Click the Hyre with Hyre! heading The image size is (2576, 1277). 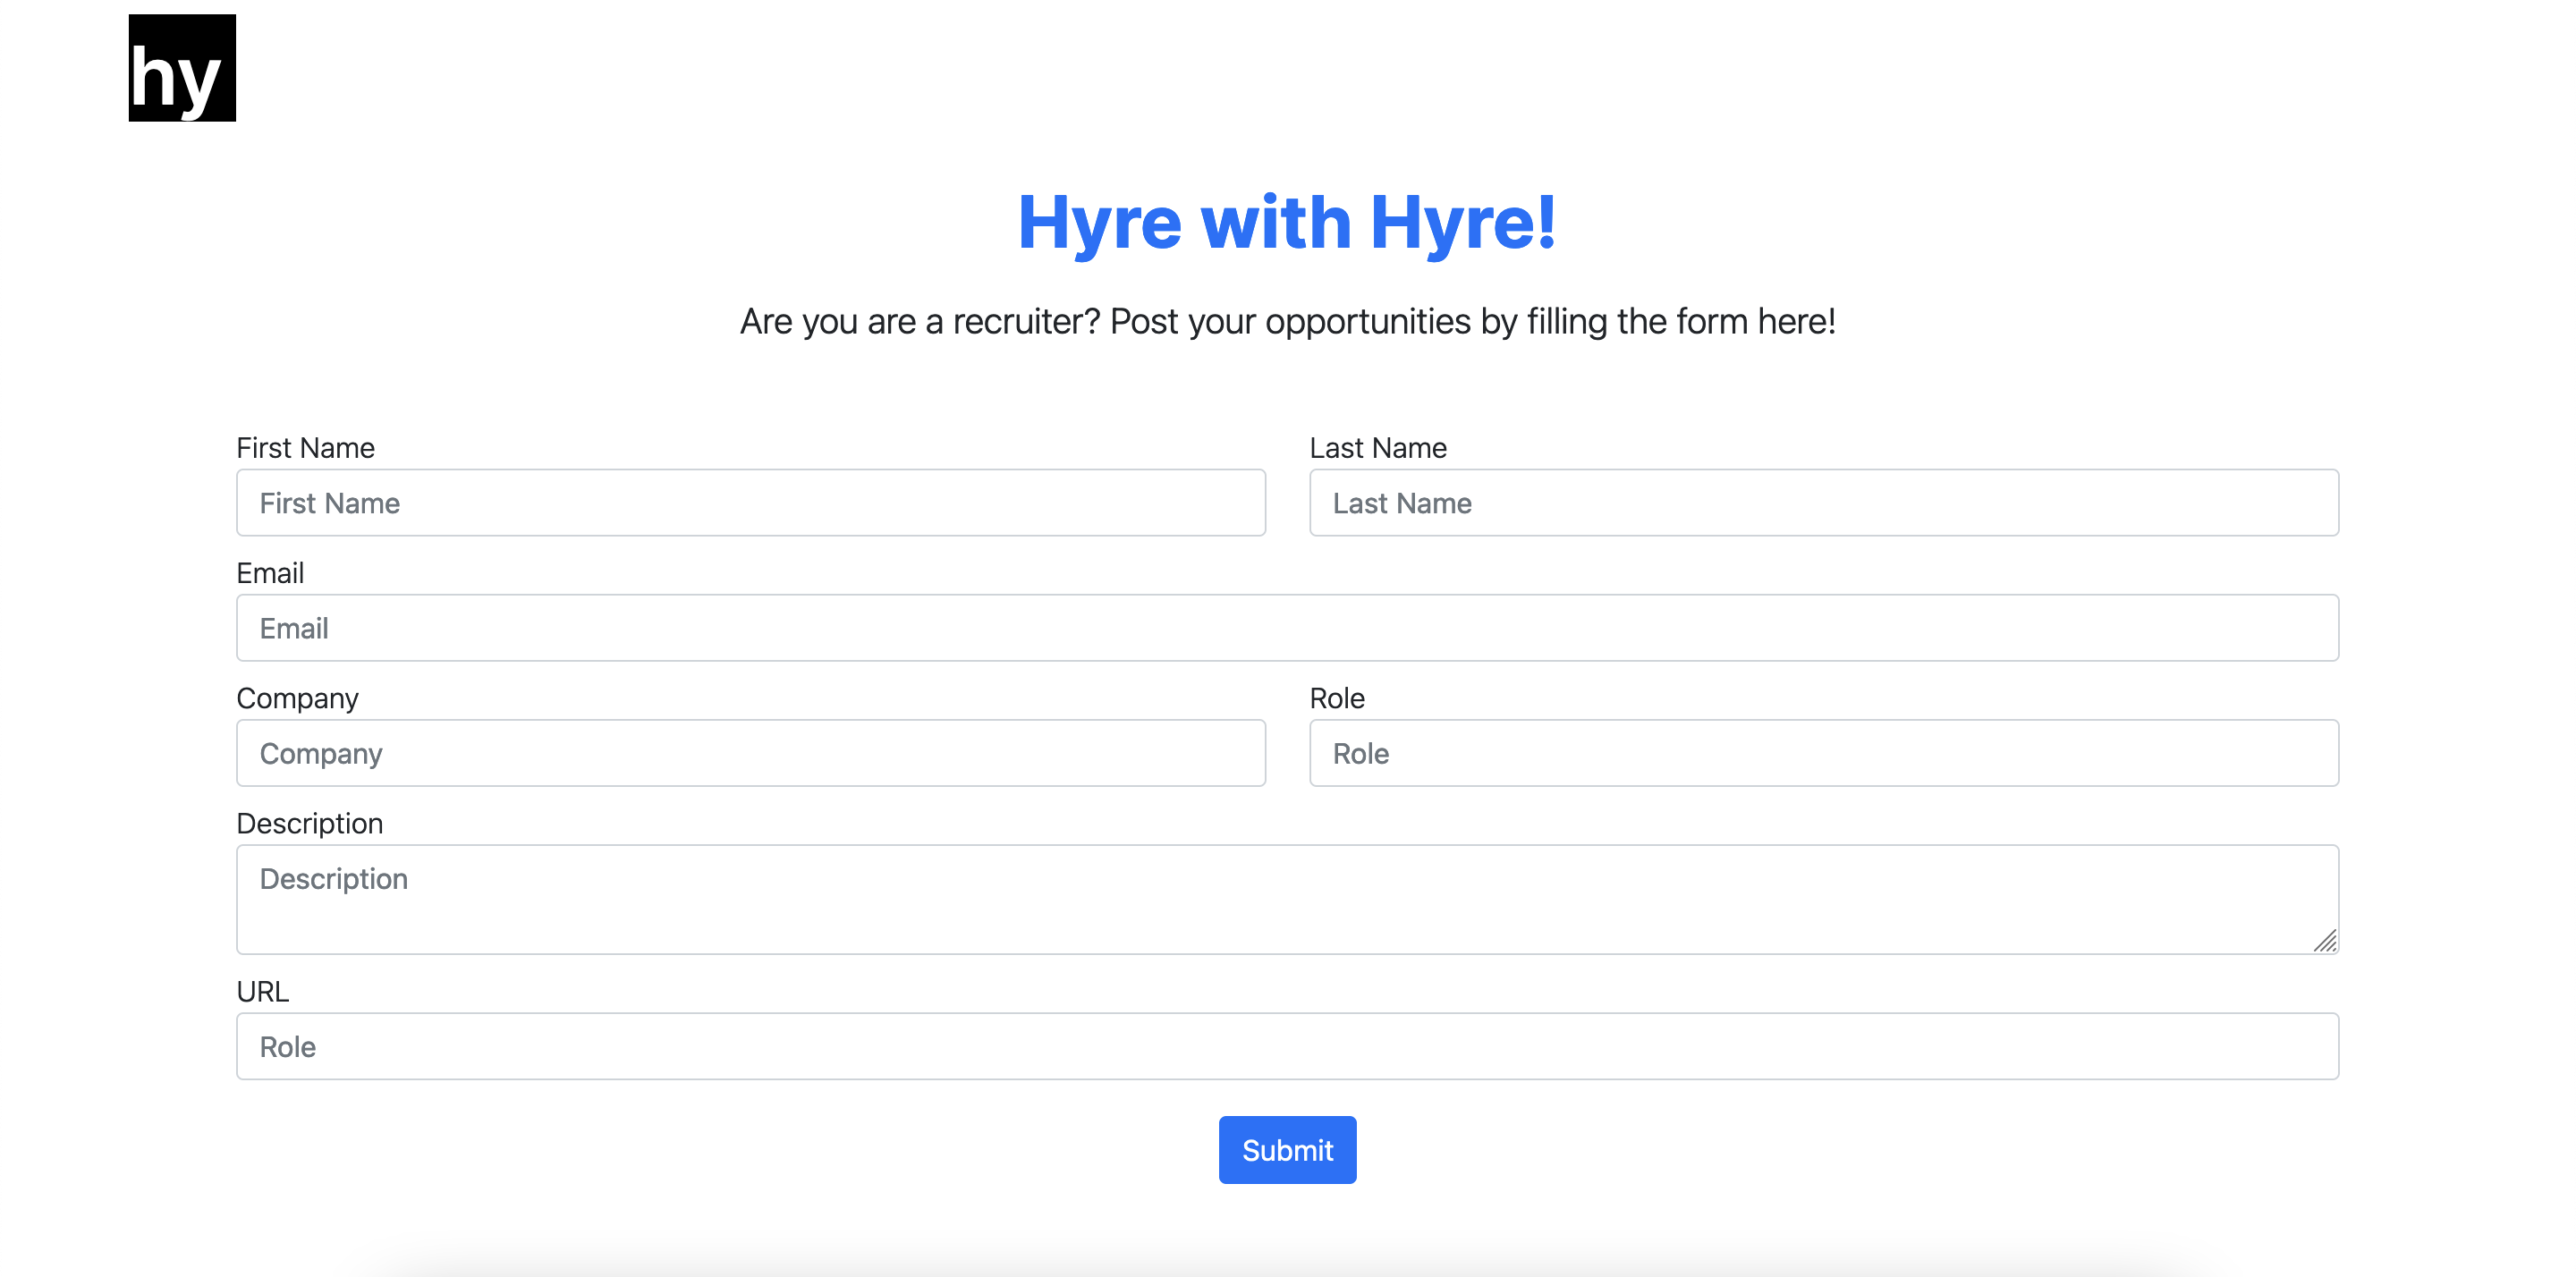[x=1287, y=222]
